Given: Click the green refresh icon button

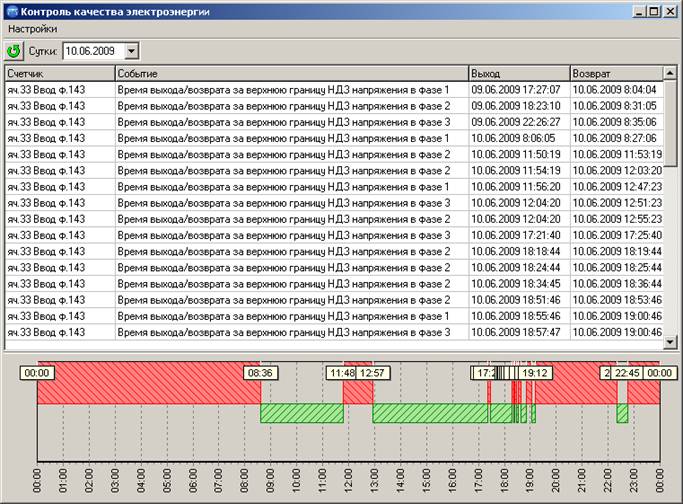Looking at the screenshot, I should (14, 51).
